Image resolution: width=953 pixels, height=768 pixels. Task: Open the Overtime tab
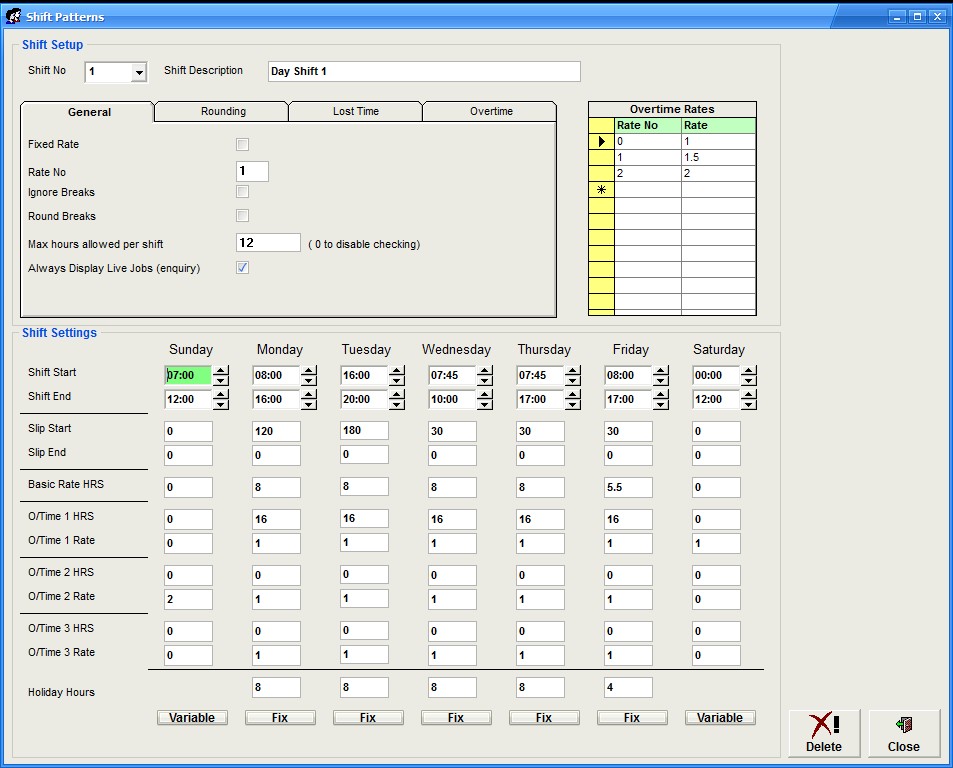491,112
